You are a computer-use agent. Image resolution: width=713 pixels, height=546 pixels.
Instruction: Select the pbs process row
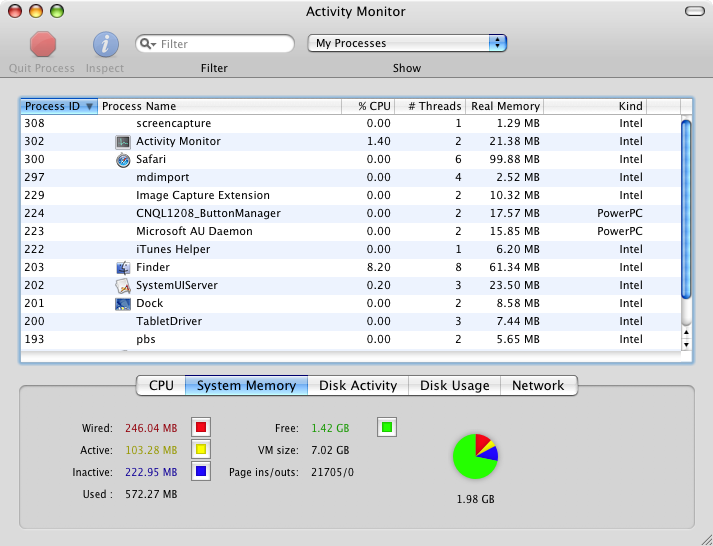351,340
